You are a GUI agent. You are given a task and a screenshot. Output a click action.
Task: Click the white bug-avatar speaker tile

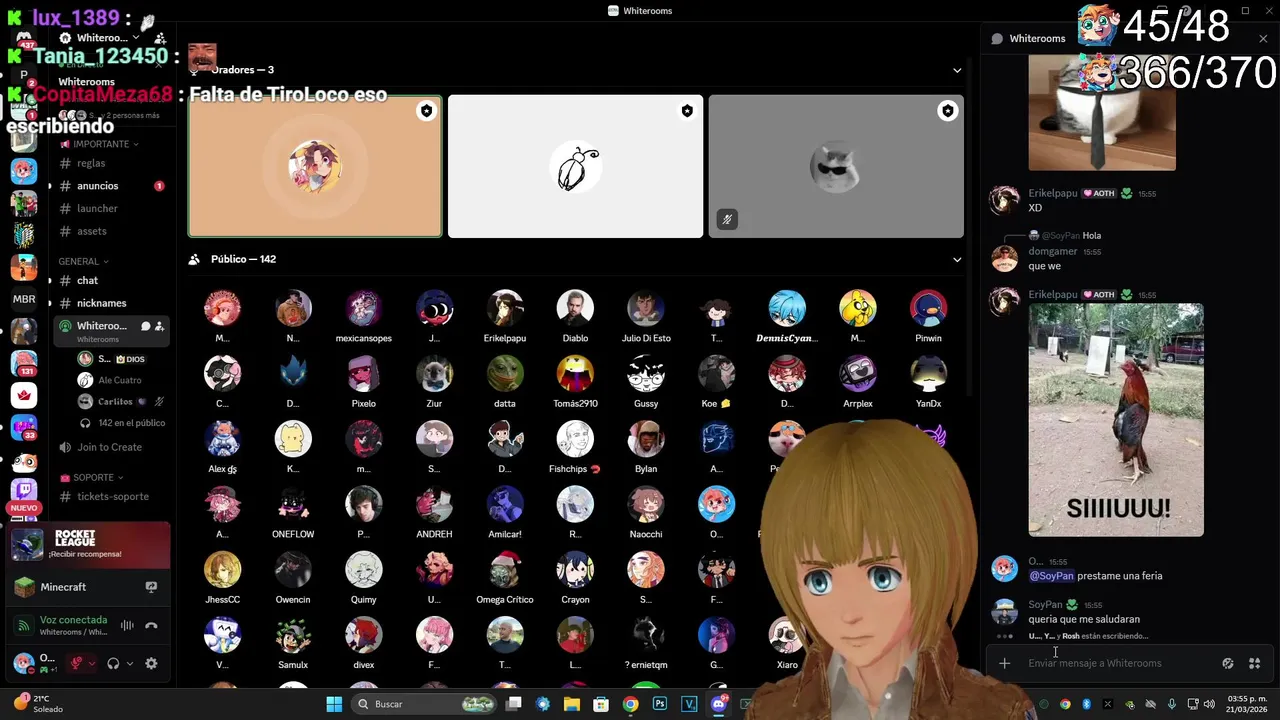pyautogui.click(x=576, y=166)
